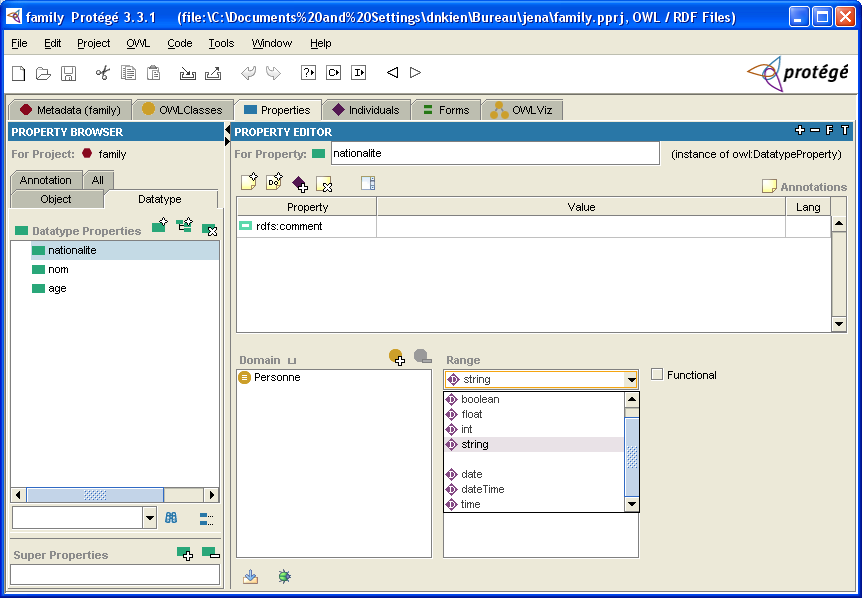Click the 'C' classify toolbar icon
Viewport: 862px width, 598px height.
(334, 73)
